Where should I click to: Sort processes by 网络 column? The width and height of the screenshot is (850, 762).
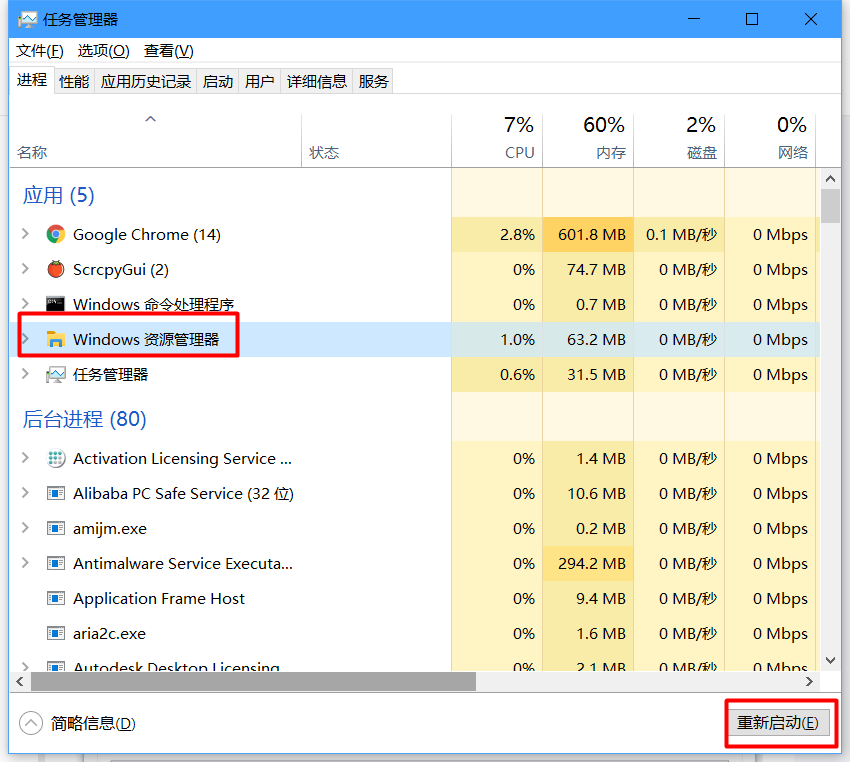pyautogui.click(x=770, y=140)
